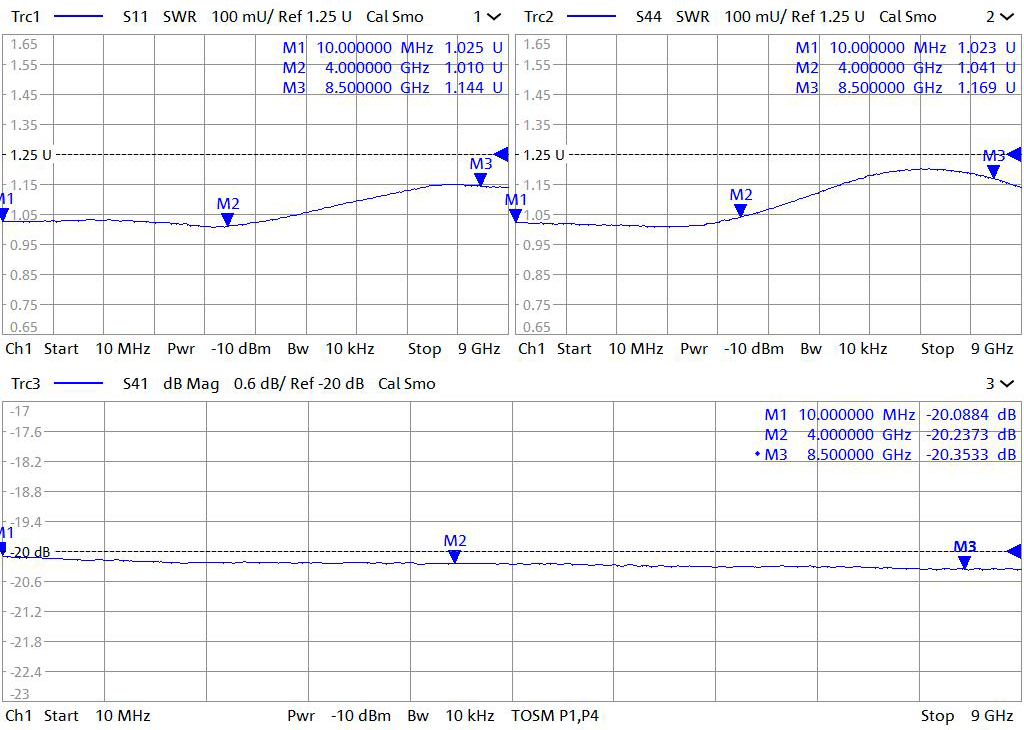Select the Trc1 trace label
This screenshot has height=730, width=1024.
coord(26,17)
